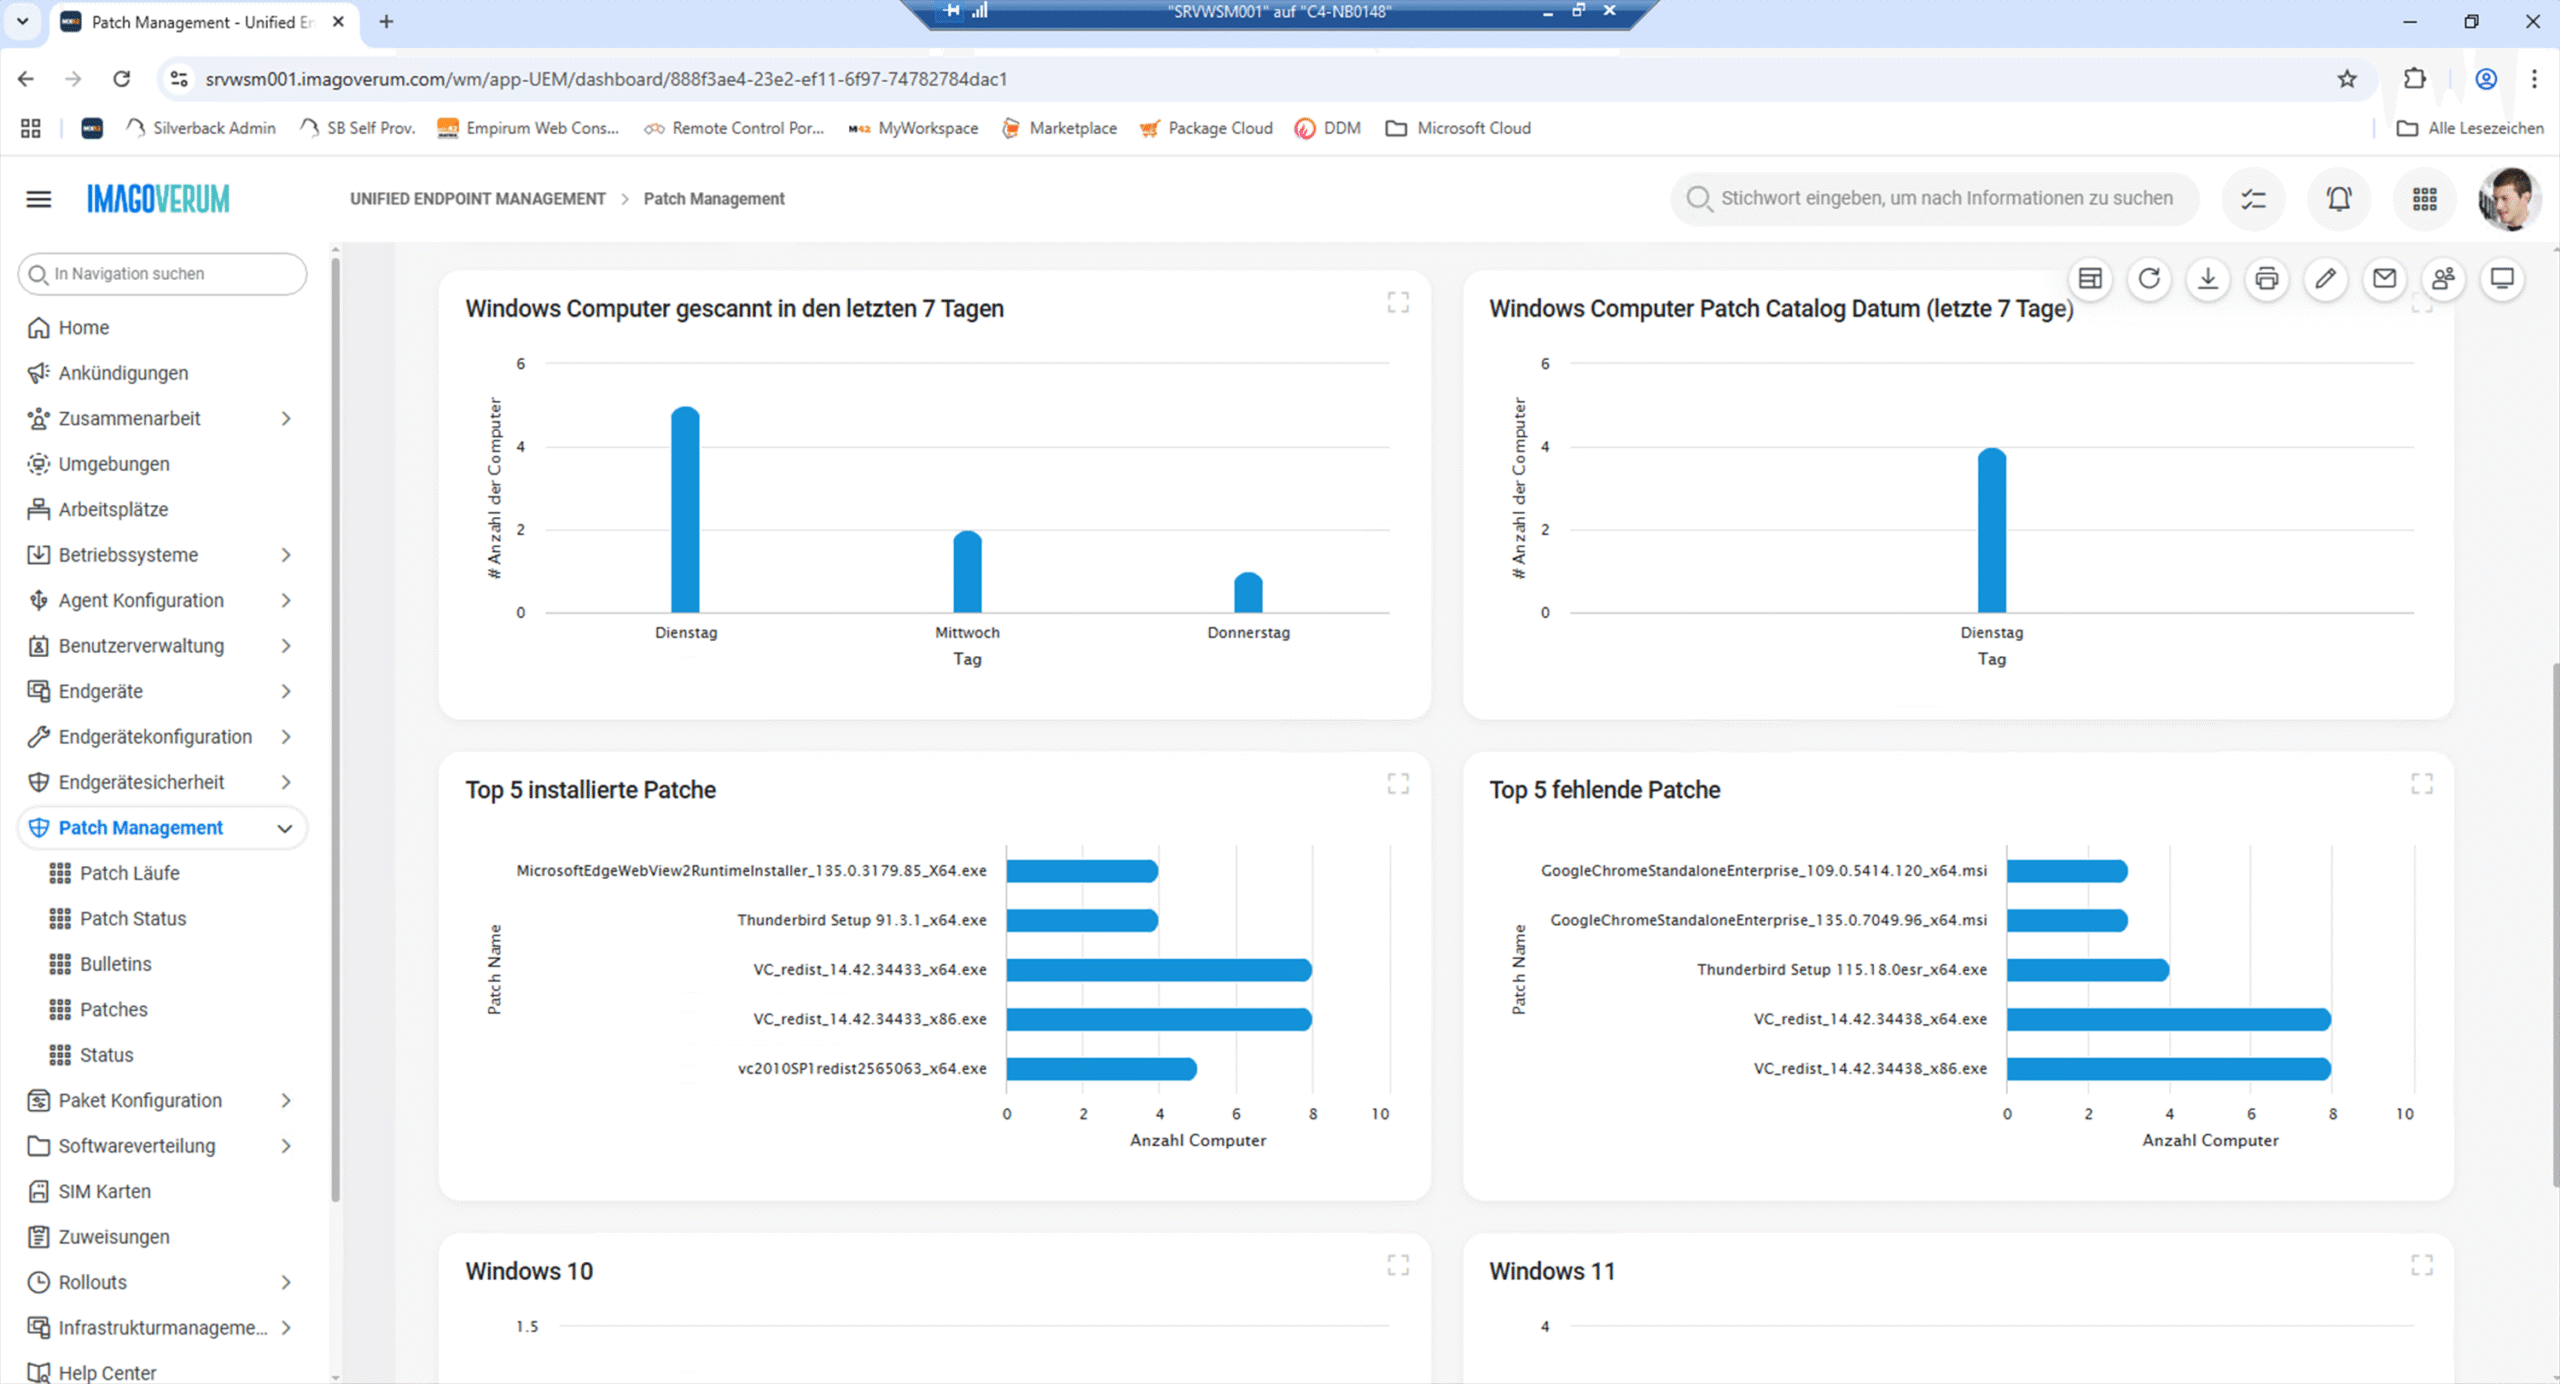Expand Rollouts submenu

pyautogui.click(x=285, y=1282)
